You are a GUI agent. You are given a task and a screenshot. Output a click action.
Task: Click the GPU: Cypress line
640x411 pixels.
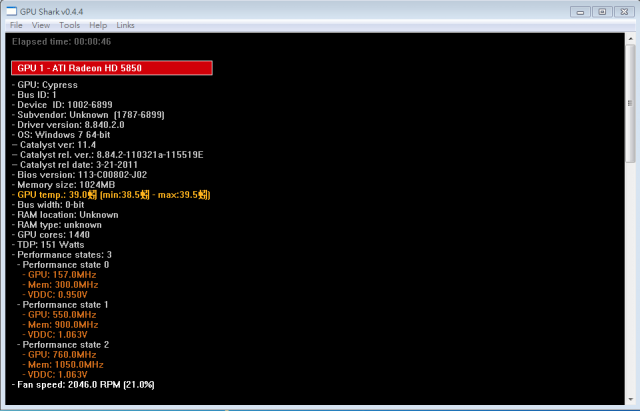45,85
